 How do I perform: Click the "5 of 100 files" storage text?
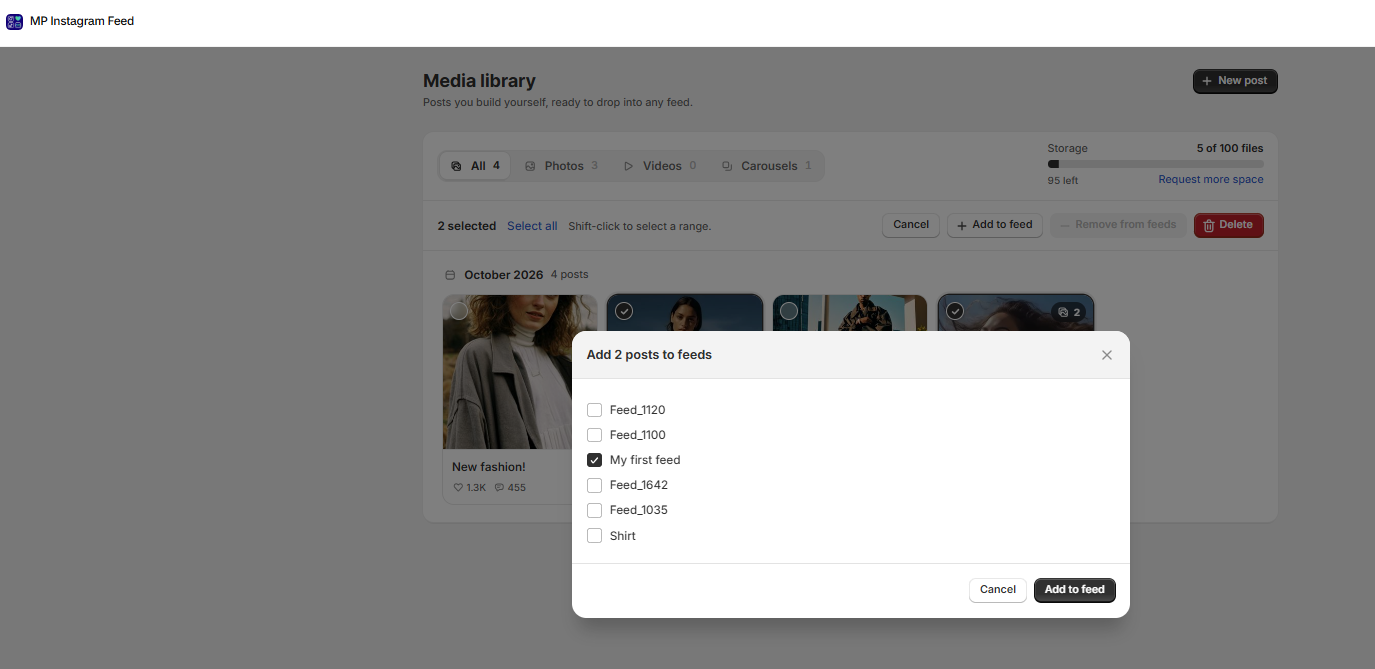[1230, 148]
